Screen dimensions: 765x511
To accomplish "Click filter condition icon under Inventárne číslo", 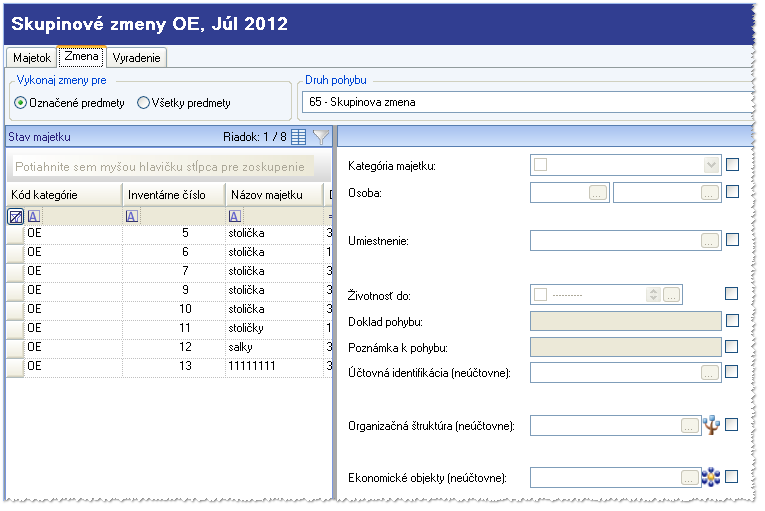I will [132, 216].
